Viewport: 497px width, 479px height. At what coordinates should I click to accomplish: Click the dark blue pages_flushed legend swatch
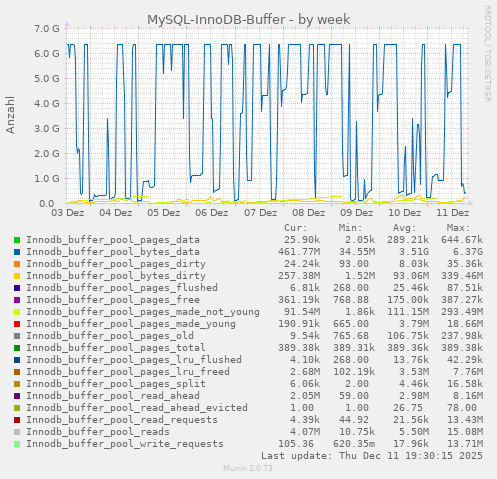(17, 288)
